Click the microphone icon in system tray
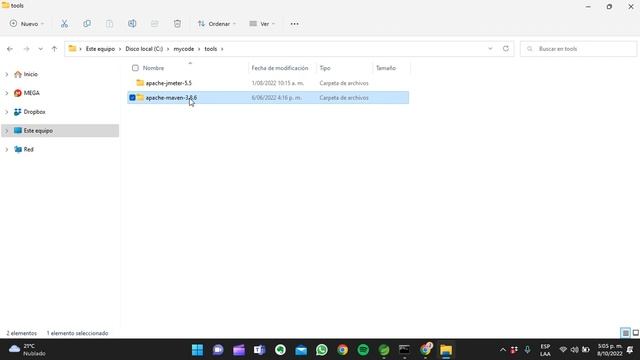Image resolution: width=640 pixels, height=360 pixels. click(527, 350)
